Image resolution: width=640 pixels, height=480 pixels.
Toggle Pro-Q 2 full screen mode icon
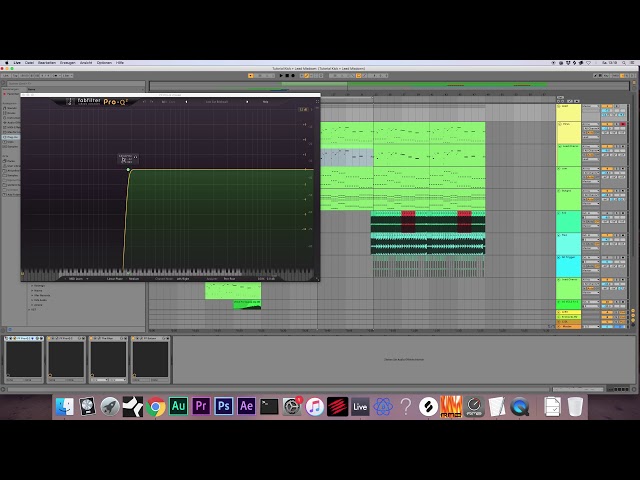point(317,102)
